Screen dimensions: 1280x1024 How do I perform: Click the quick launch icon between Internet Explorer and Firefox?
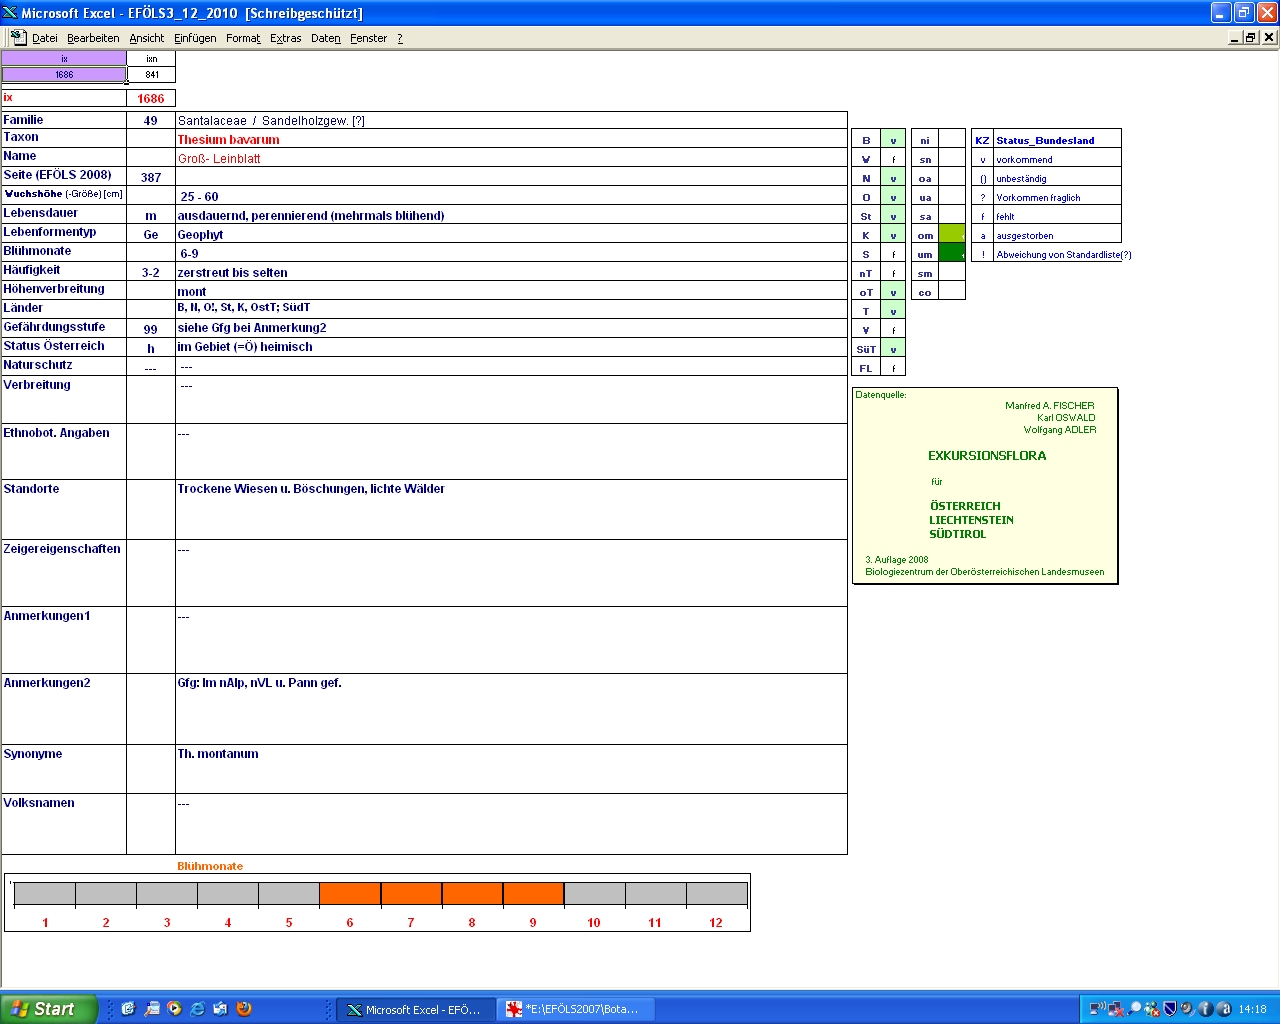[x=220, y=1009]
